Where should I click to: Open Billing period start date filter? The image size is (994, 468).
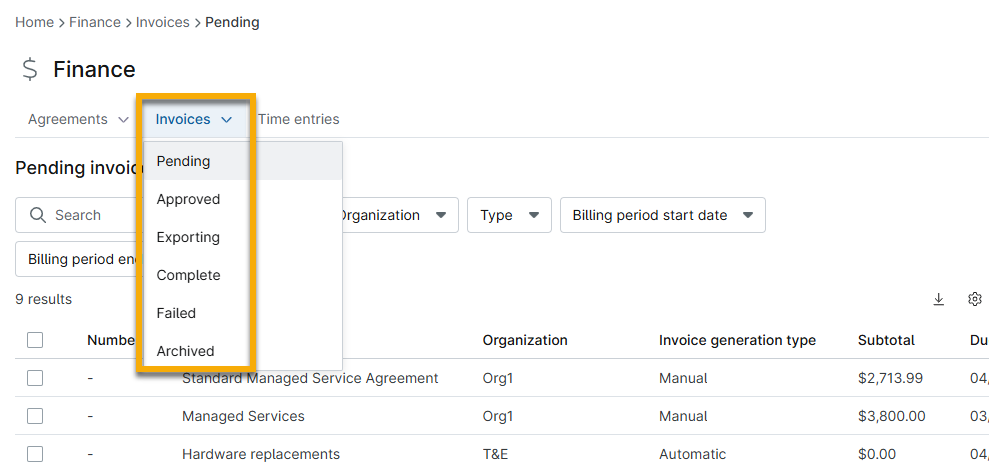[x=662, y=215]
